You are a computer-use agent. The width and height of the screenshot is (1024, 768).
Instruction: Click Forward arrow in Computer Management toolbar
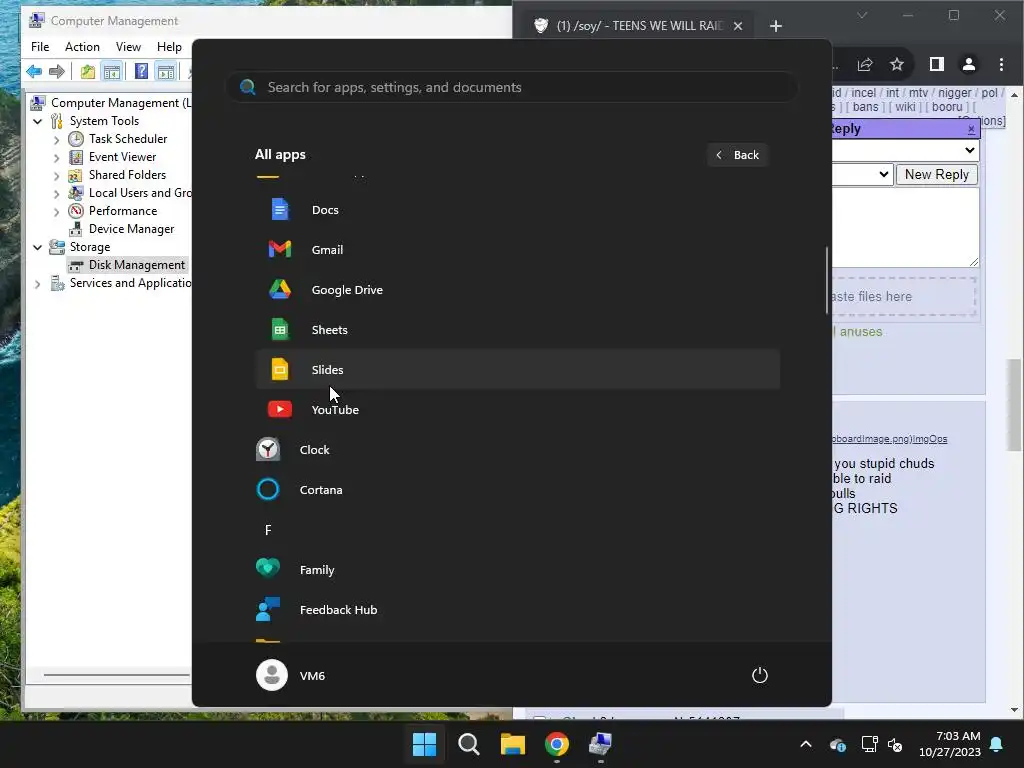(x=57, y=71)
